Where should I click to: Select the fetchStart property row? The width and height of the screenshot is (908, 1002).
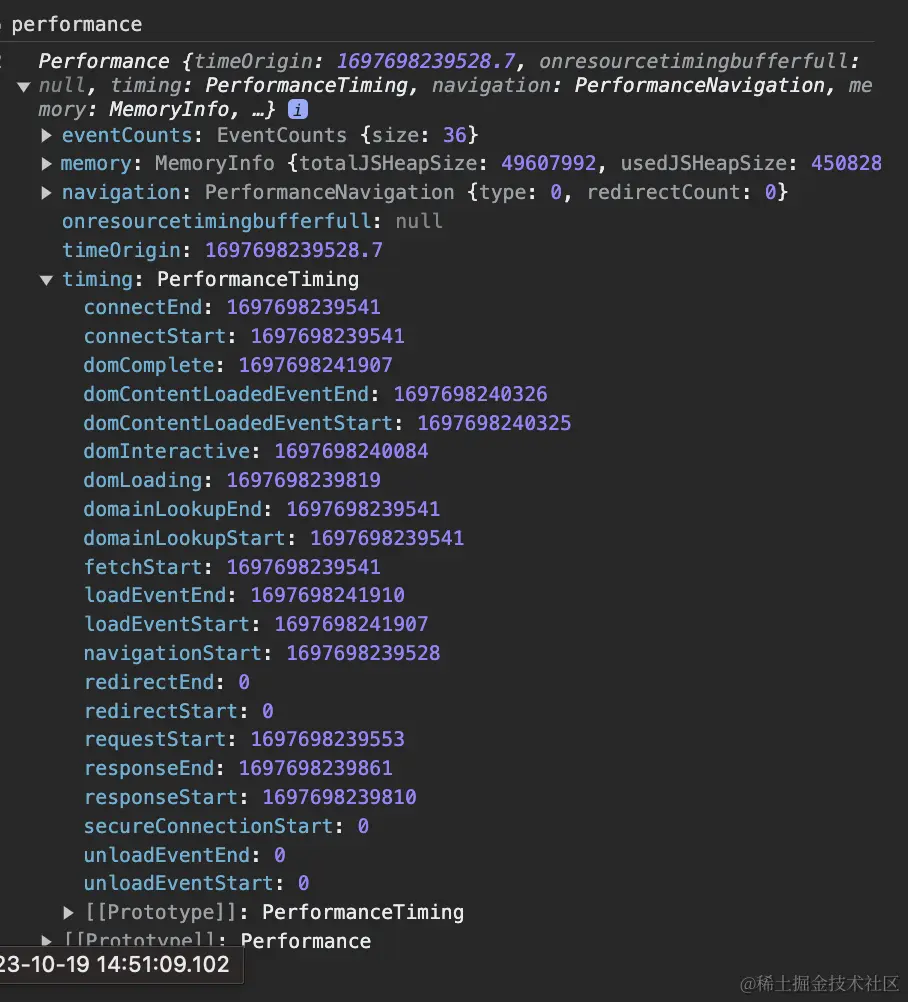point(232,567)
